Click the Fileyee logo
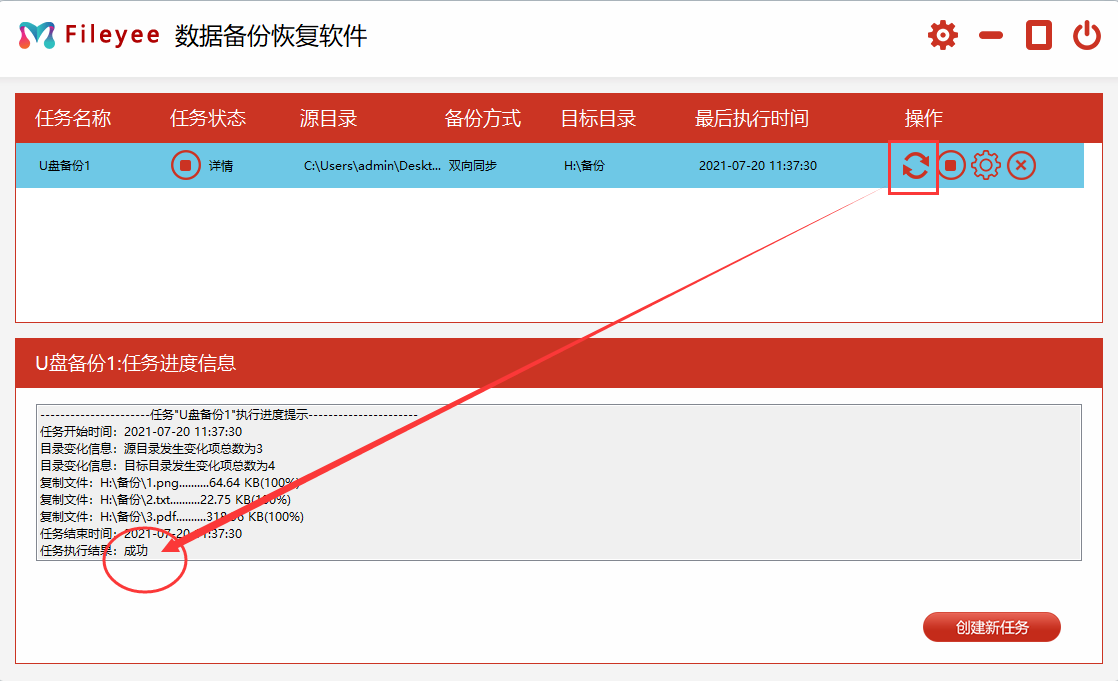Screen dimensions: 1118x681 tap(37, 36)
